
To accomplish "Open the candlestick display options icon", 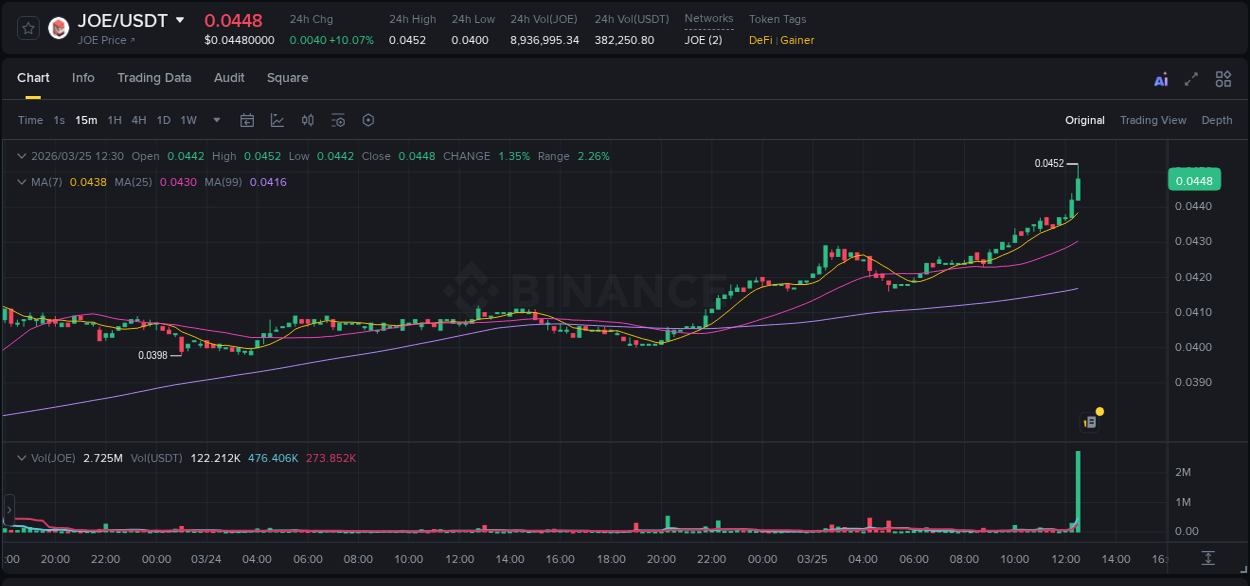I will 307,120.
